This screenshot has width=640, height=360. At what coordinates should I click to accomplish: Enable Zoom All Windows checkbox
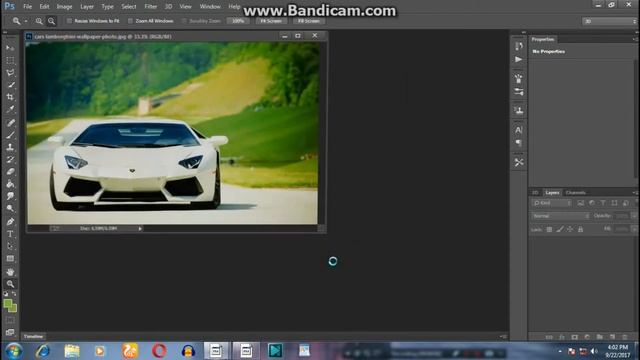pos(130,21)
